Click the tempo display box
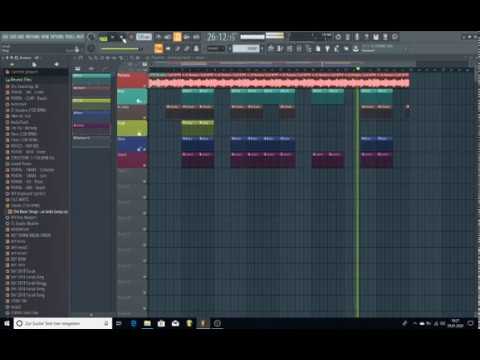Image resolution: width=480 pixels, height=360 pixels. [144, 37]
